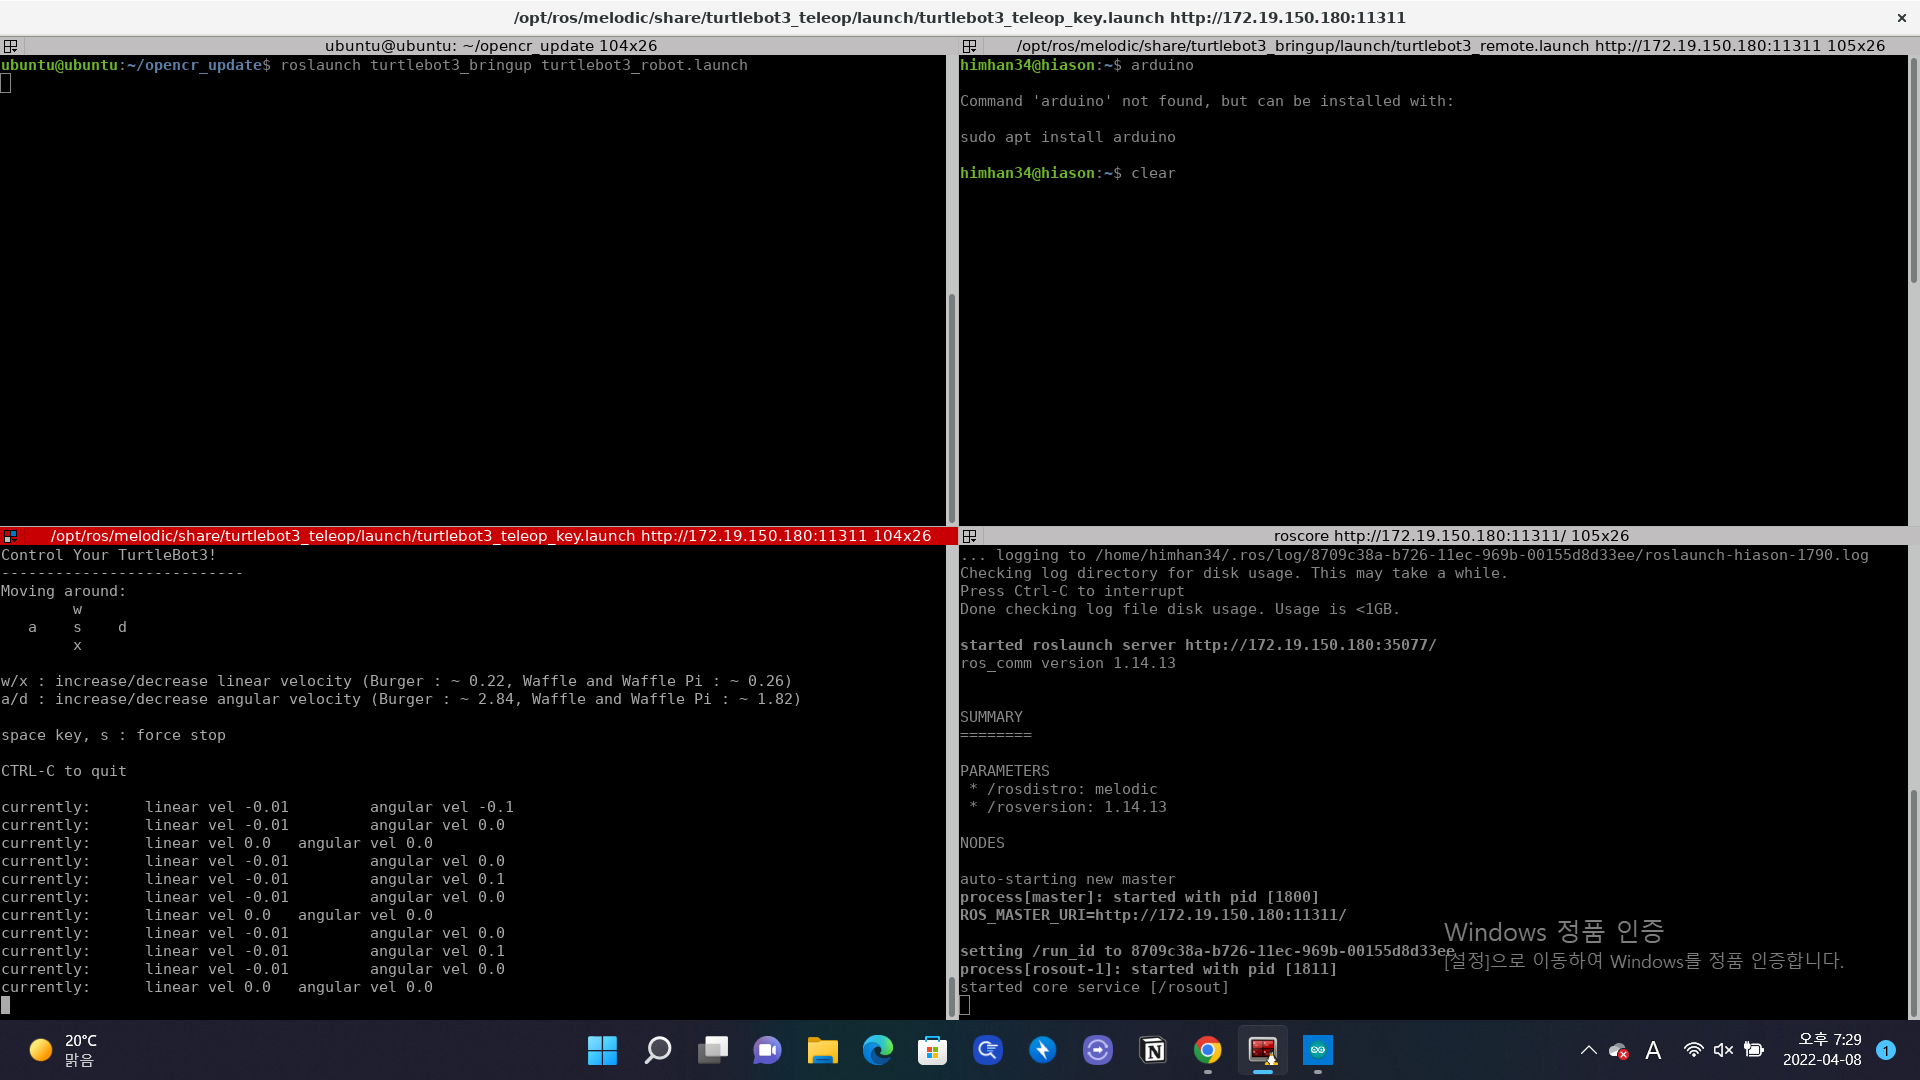Viewport: 1920px width, 1080px height.
Task: Open Windows Start menu
Action: (603, 1050)
